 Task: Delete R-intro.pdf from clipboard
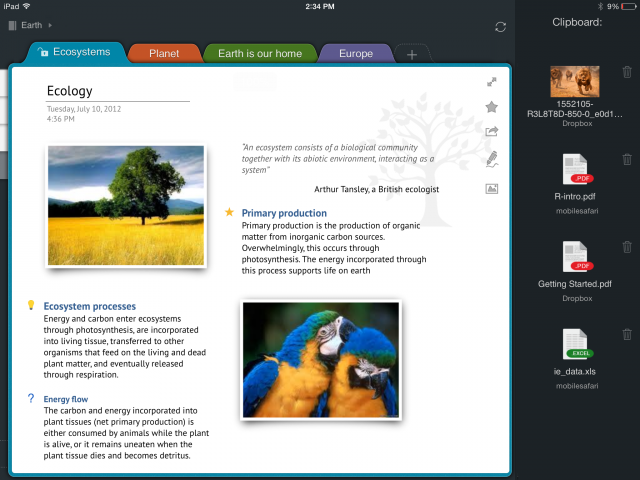627,159
